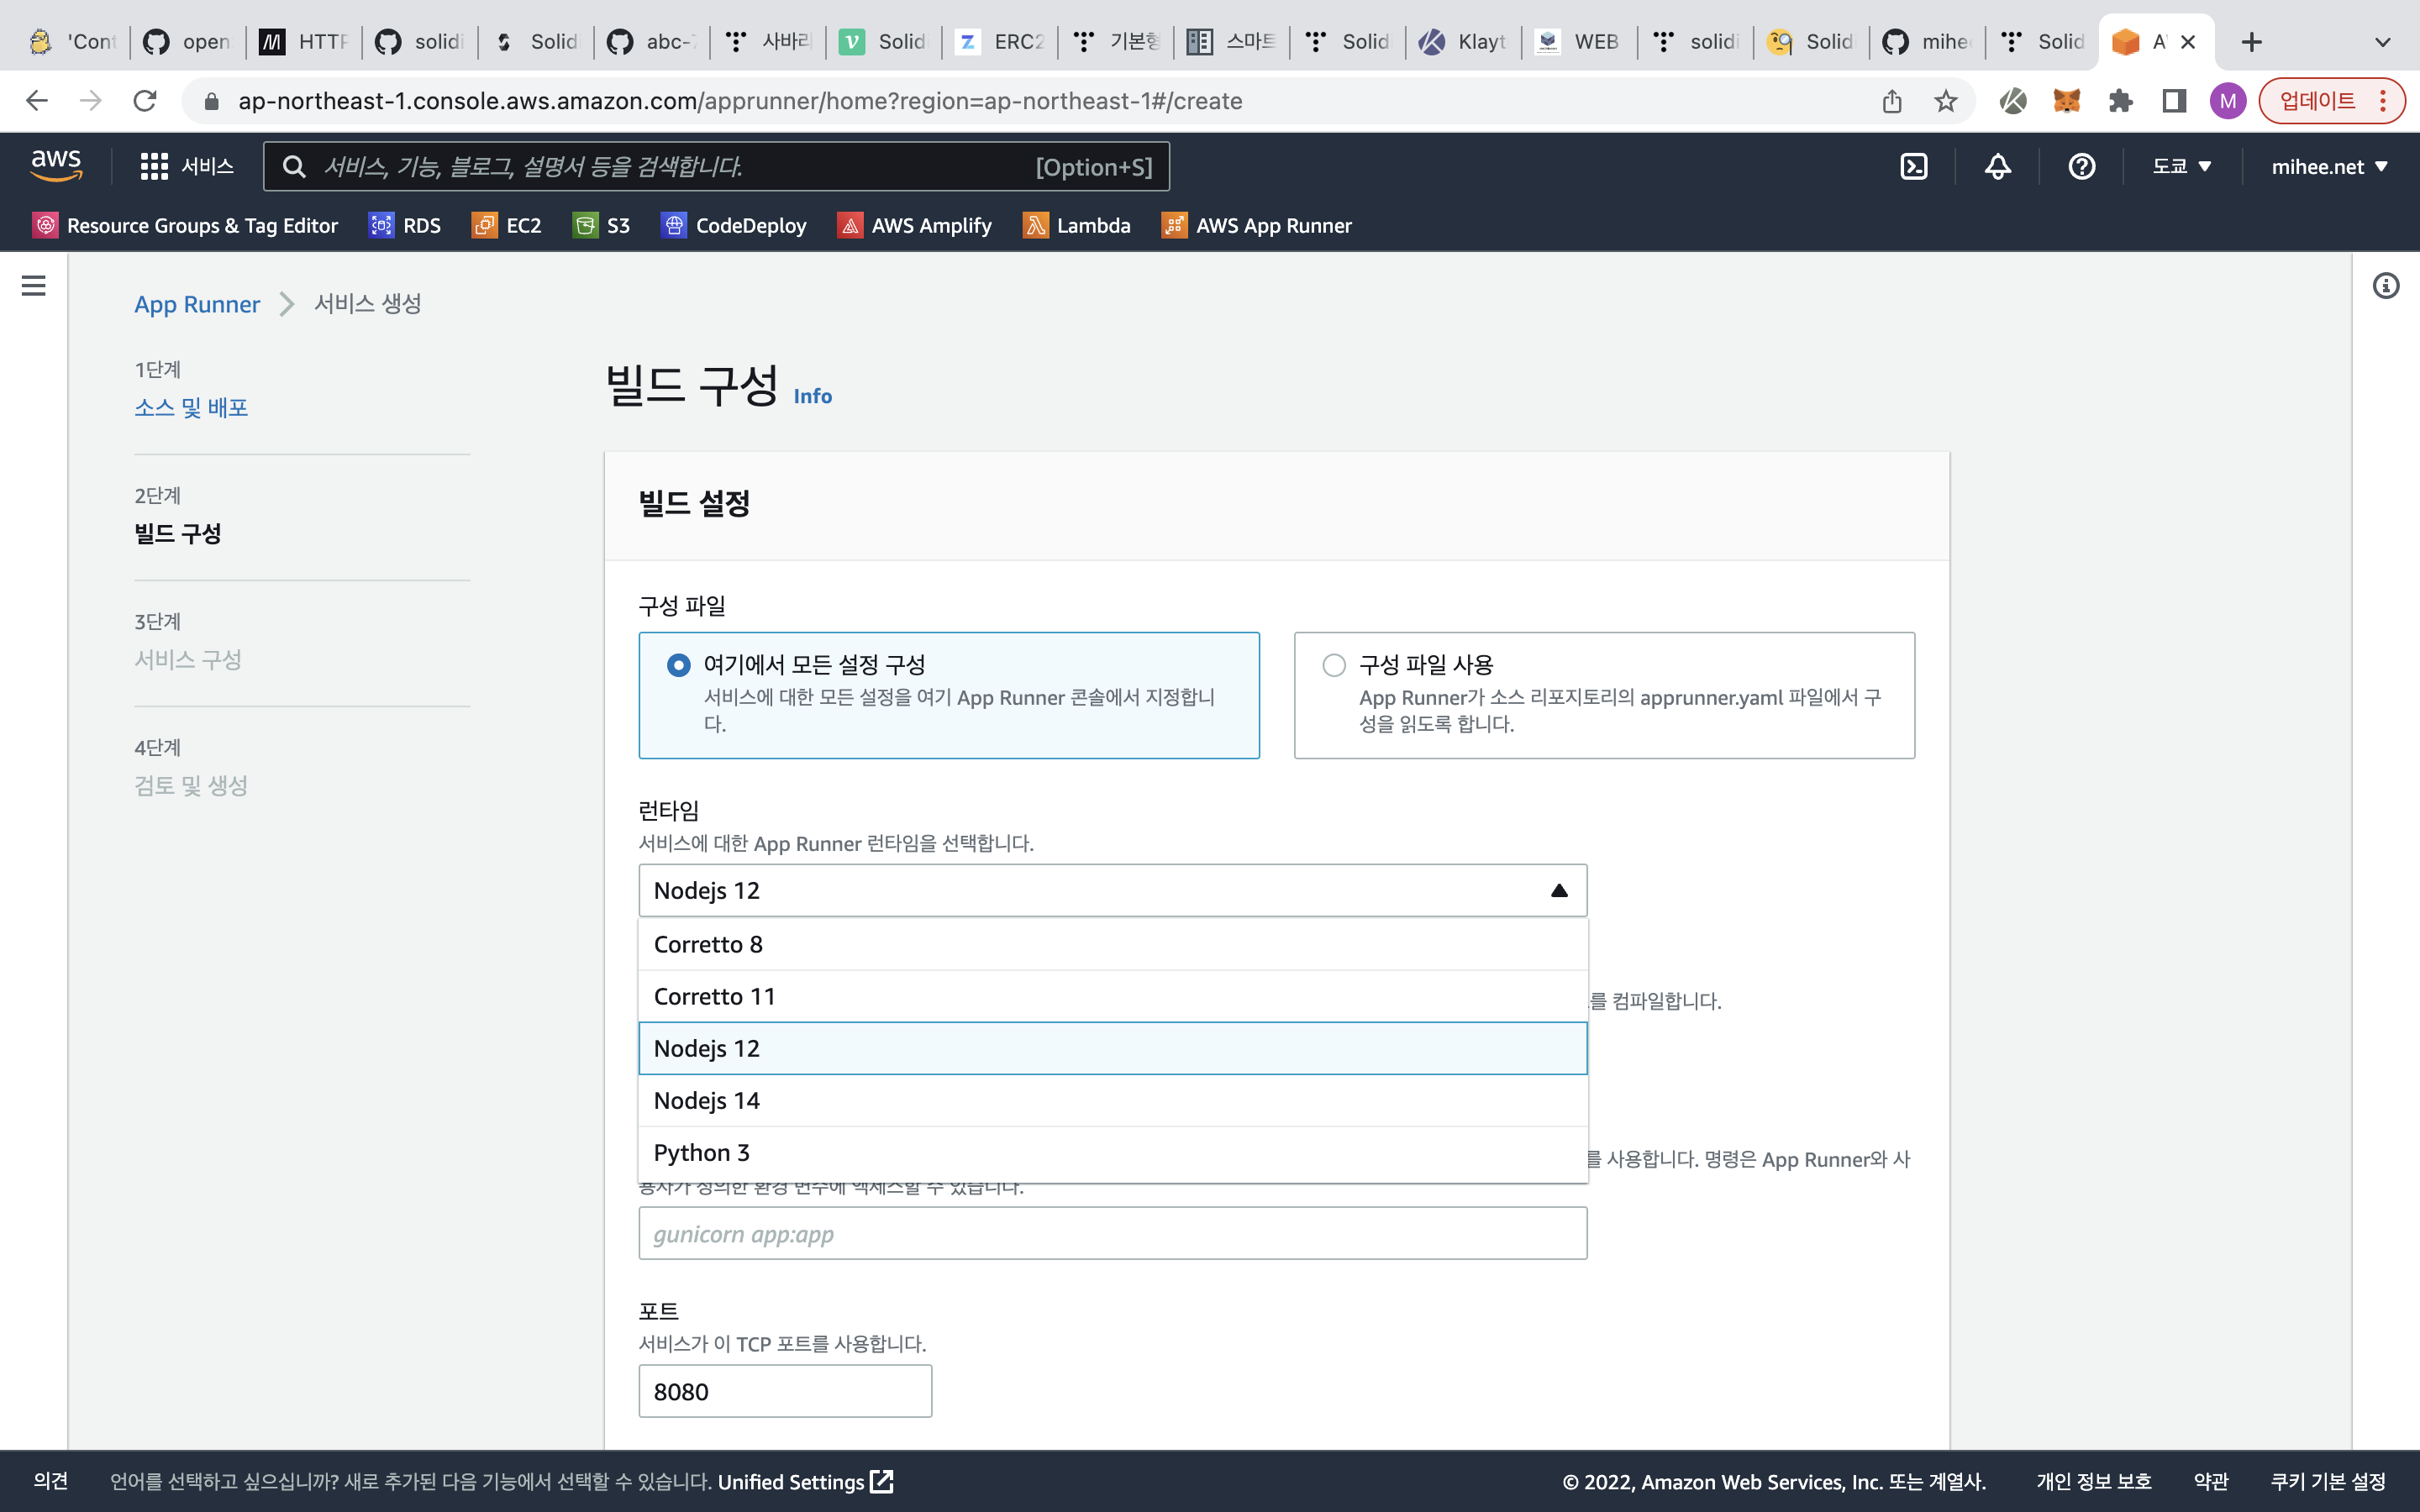Toggle the hamburger navigation menu
The image size is (2420, 1512).
coord(33,286)
